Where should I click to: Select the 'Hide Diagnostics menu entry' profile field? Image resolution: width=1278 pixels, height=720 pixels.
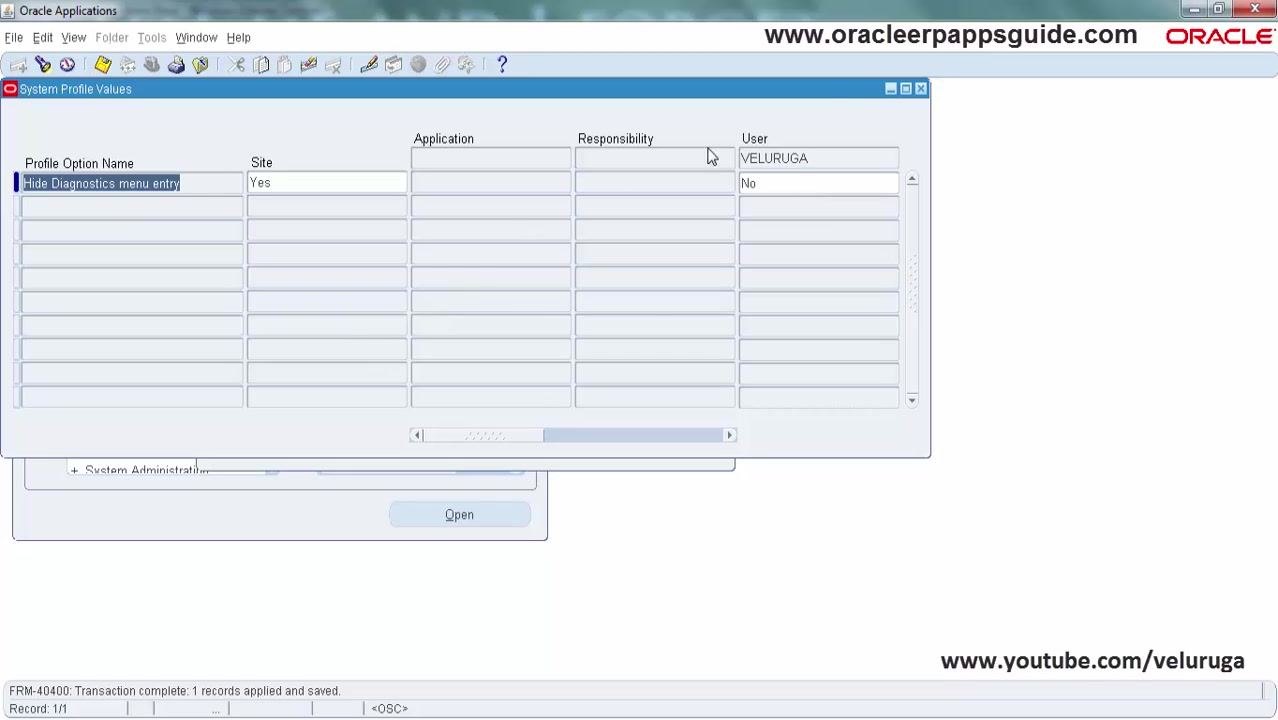(x=132, y=183)
